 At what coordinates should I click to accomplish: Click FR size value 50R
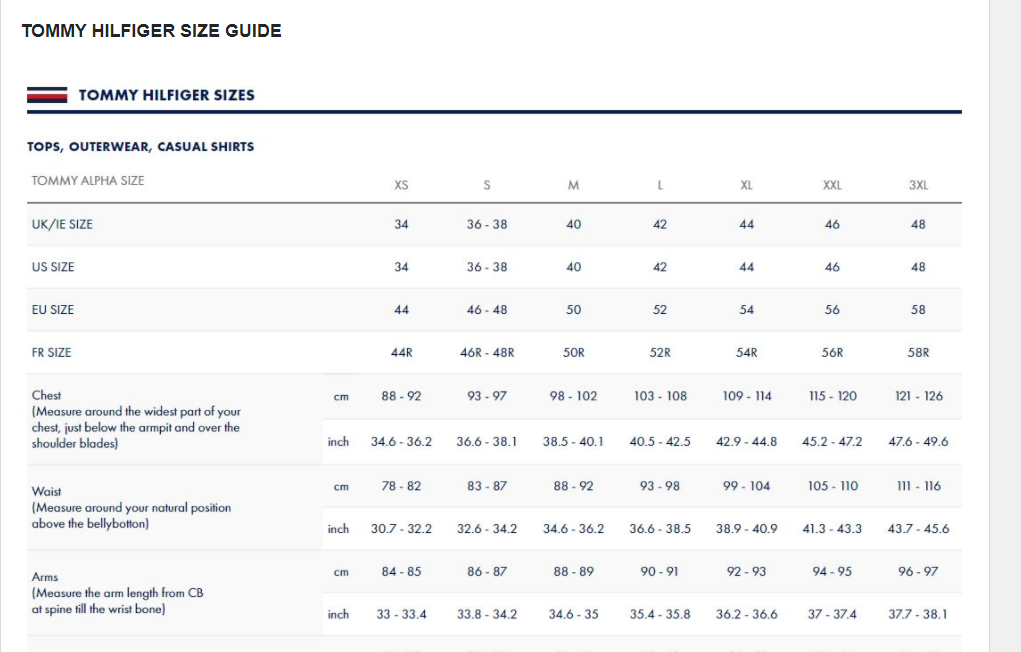click(573, 352)
